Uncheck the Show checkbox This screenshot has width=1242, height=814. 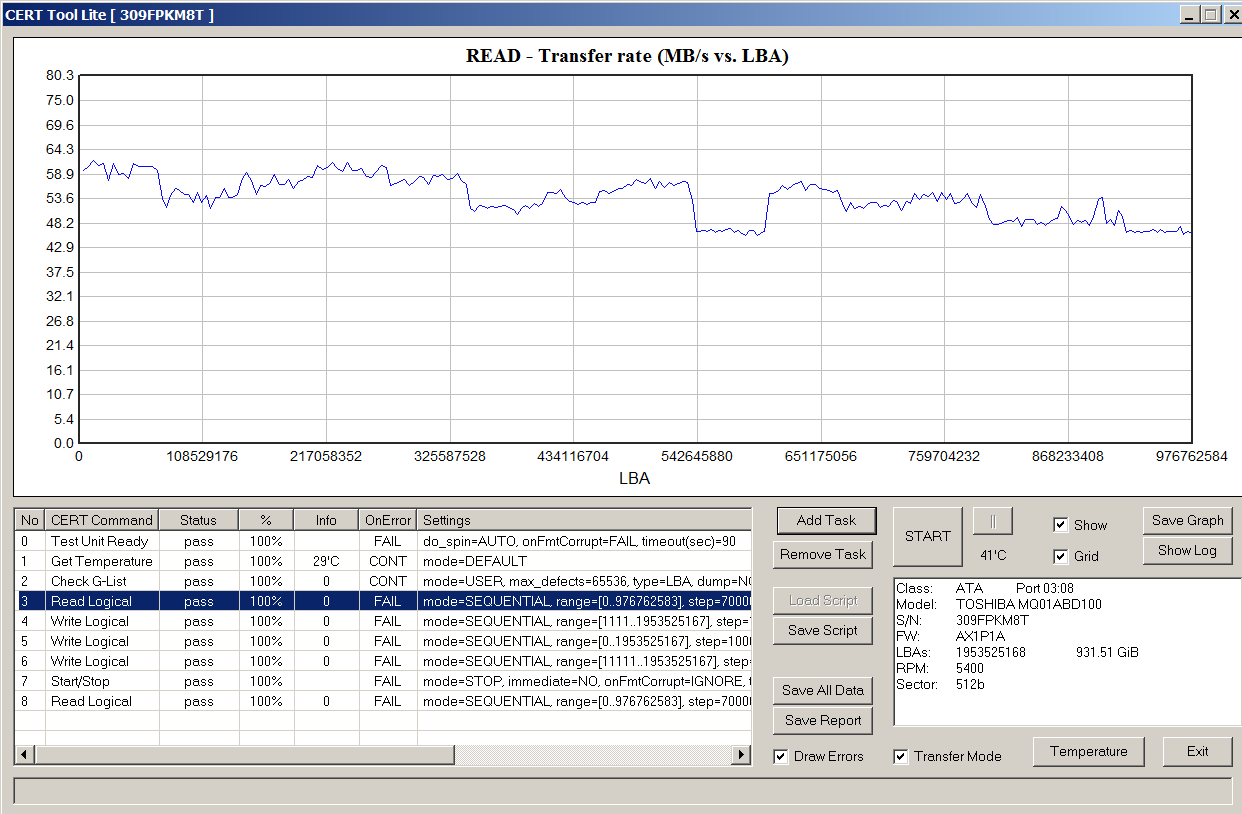(x=1061, y=525)
